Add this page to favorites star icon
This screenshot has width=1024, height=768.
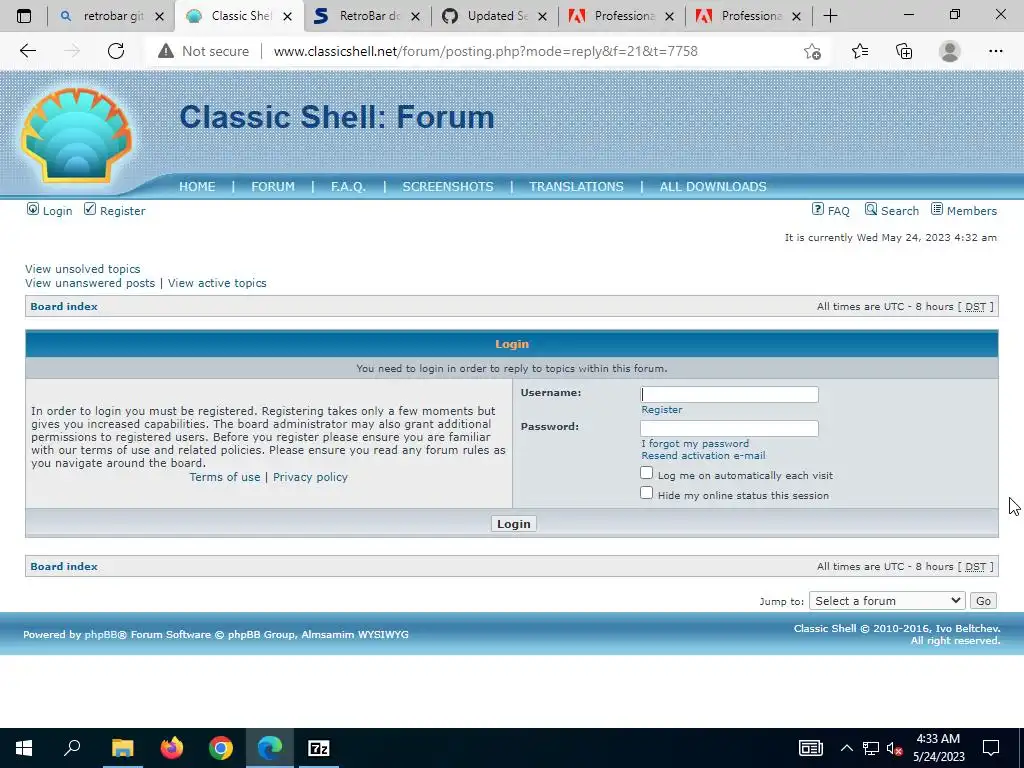coord(812,51)
